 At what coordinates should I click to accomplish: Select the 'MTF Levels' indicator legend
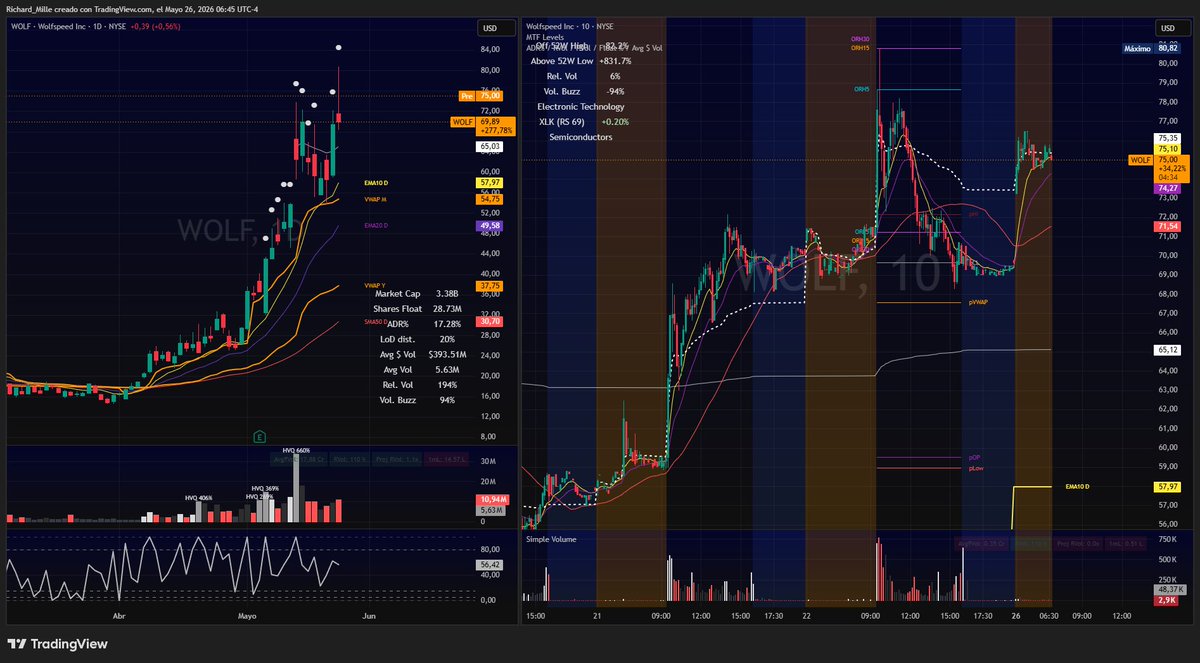(x=545, y=36)
